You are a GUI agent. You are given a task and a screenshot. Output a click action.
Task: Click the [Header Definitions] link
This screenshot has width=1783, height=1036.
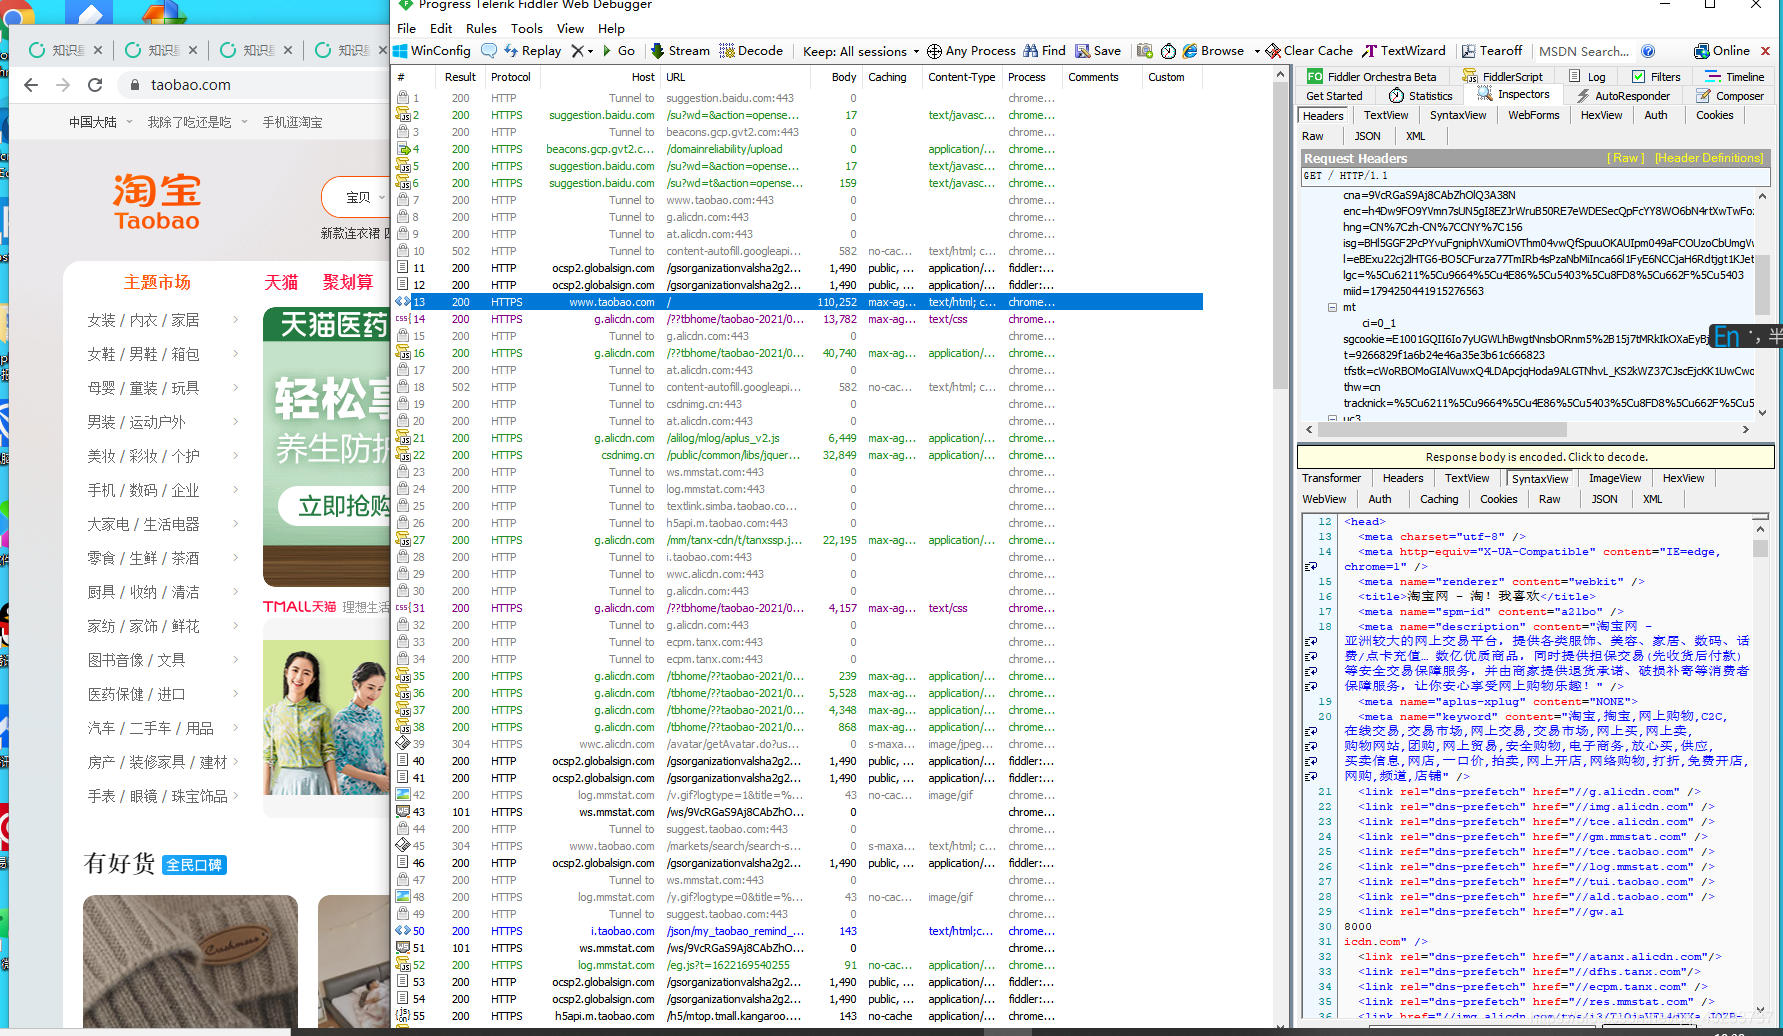tap(1709, 158)
